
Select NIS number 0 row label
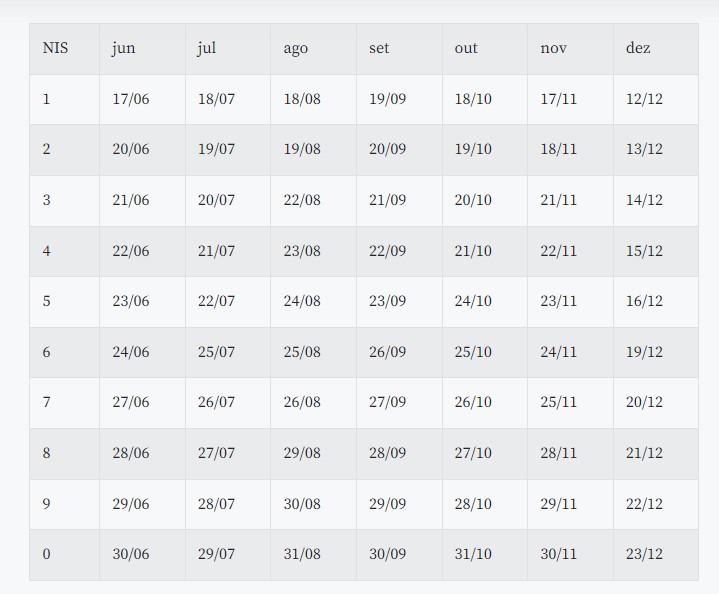(47, 554)
